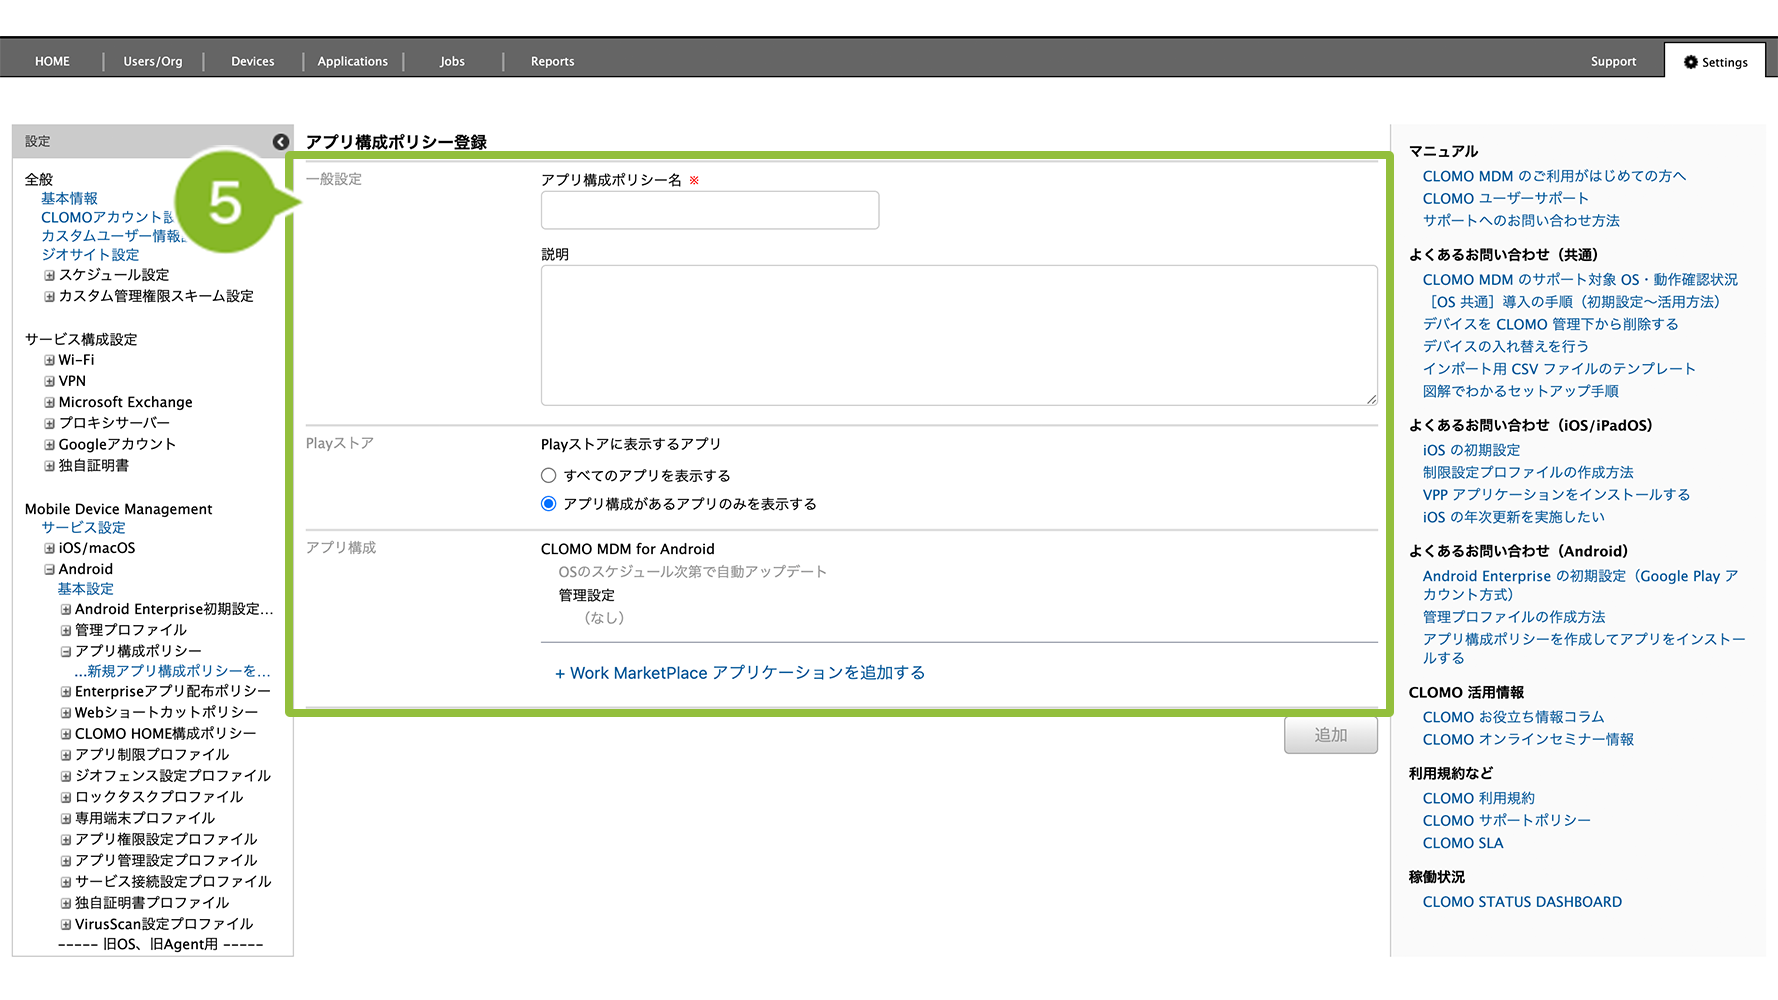Select すべてのアプリを表示する radio option
The height and width of the screenshot is (1000, 1778).
548,476
